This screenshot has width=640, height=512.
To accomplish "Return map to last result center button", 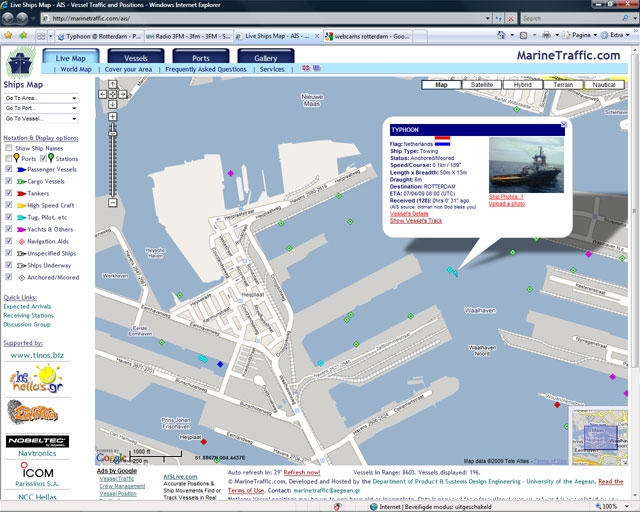I will tap(113, 94).
